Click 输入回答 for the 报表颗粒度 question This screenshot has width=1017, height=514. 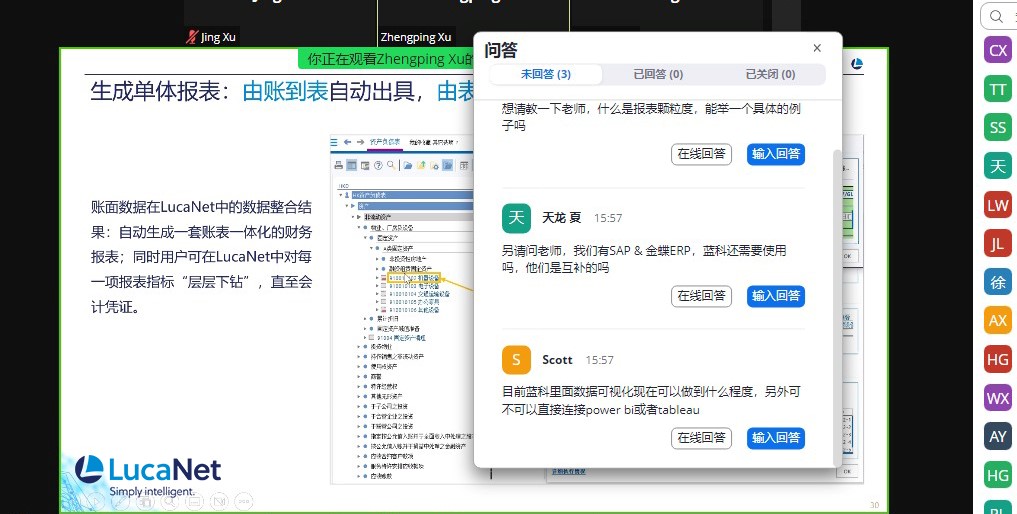pyautogui.click(x=776, y=154)
